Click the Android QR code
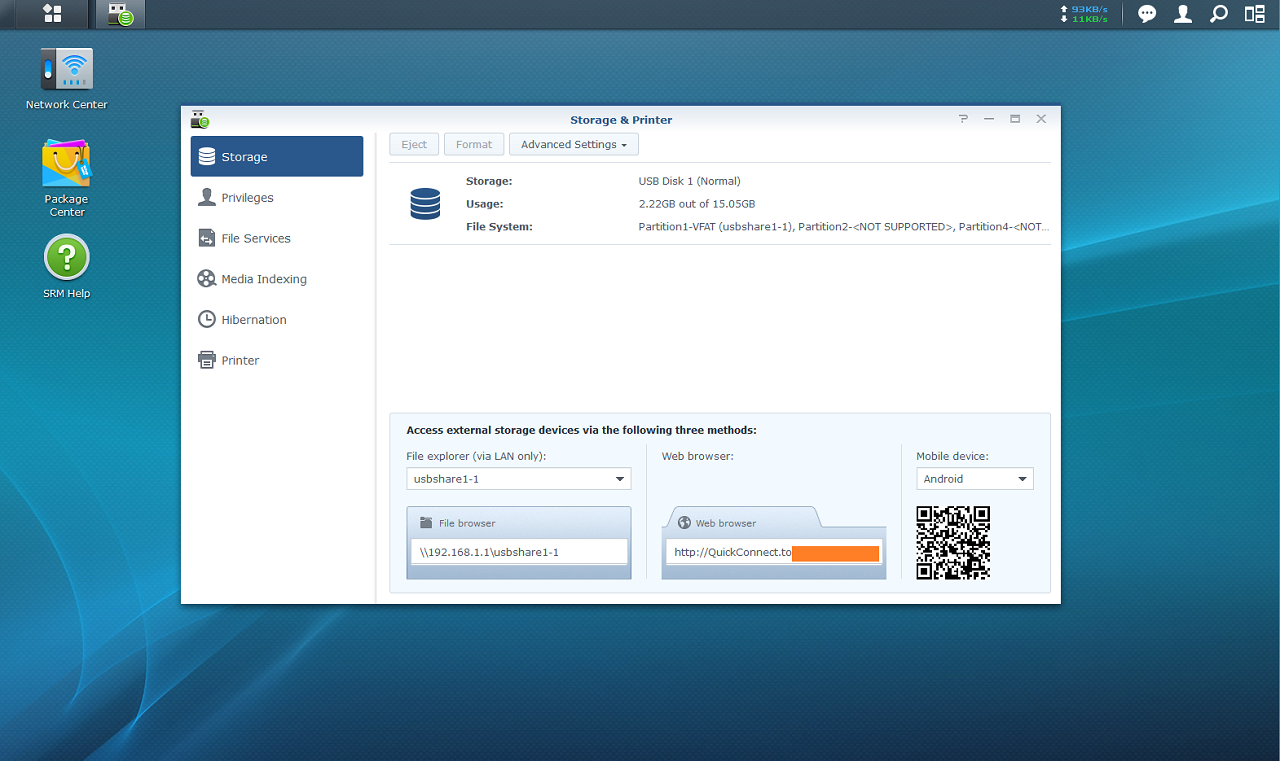The height and width of the screenshot is (761, 1280). click(x=953, y=542)
